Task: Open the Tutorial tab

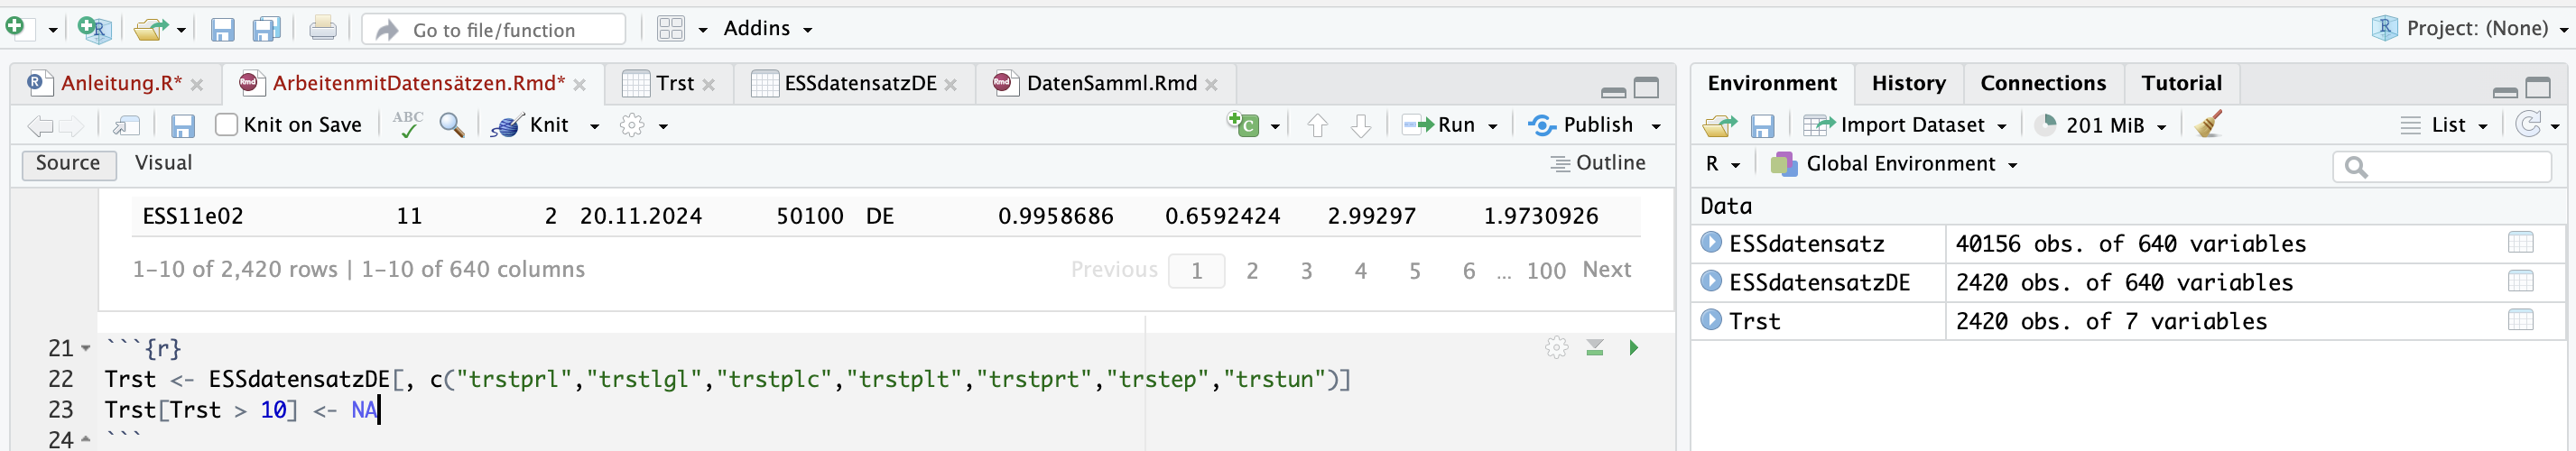Action: tap(2181, 84)
